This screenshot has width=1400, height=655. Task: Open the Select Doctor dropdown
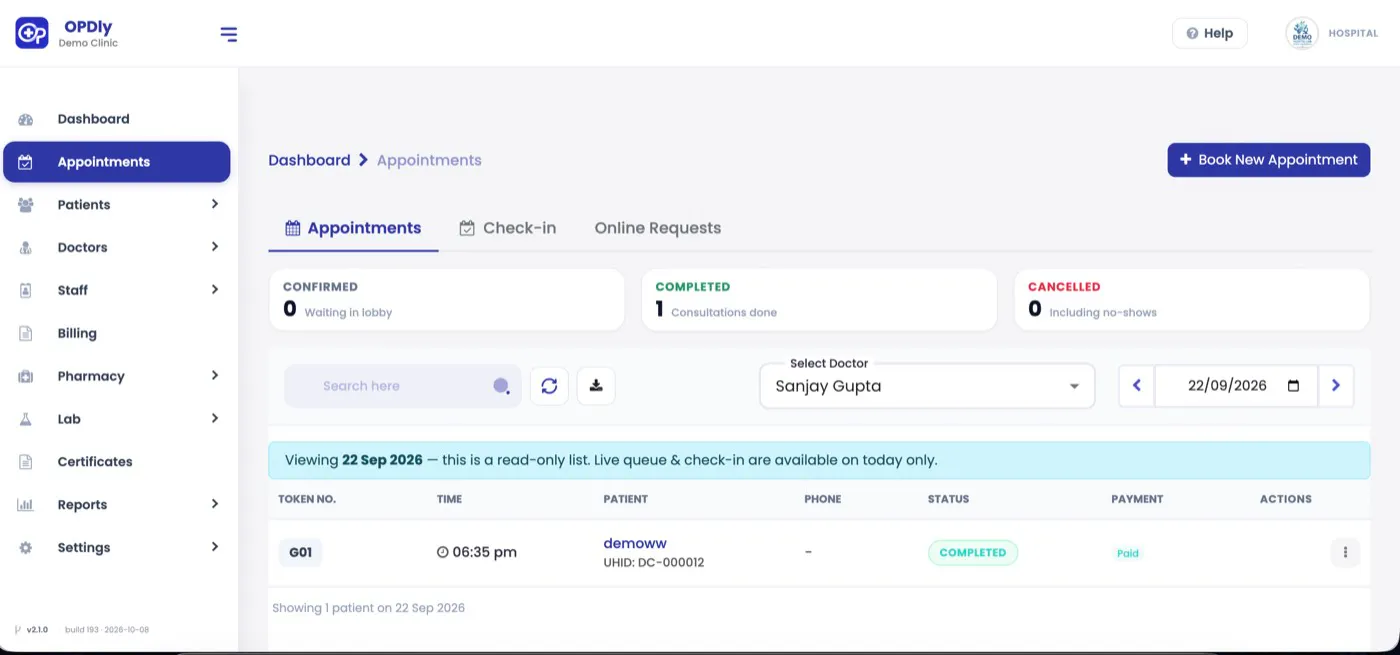click(927, 386)
